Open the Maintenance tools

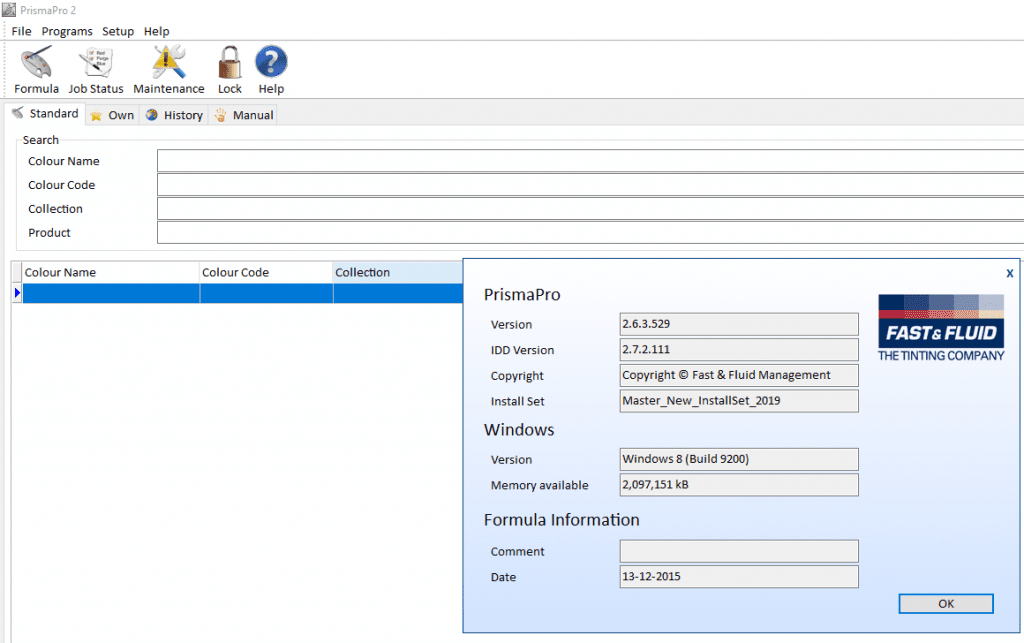click(167, 68)
